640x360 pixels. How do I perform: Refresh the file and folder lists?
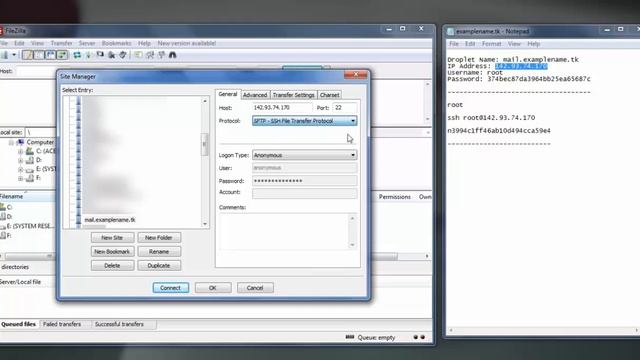(x=77, y=55)
